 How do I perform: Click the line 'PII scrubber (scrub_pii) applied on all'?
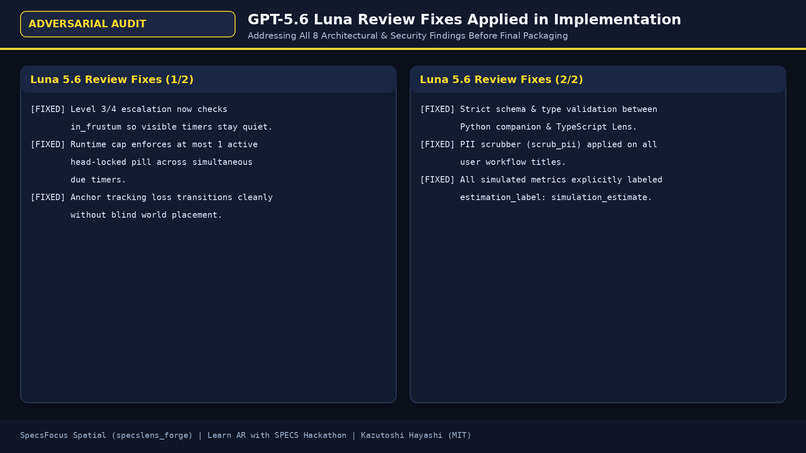click(558, 144)
